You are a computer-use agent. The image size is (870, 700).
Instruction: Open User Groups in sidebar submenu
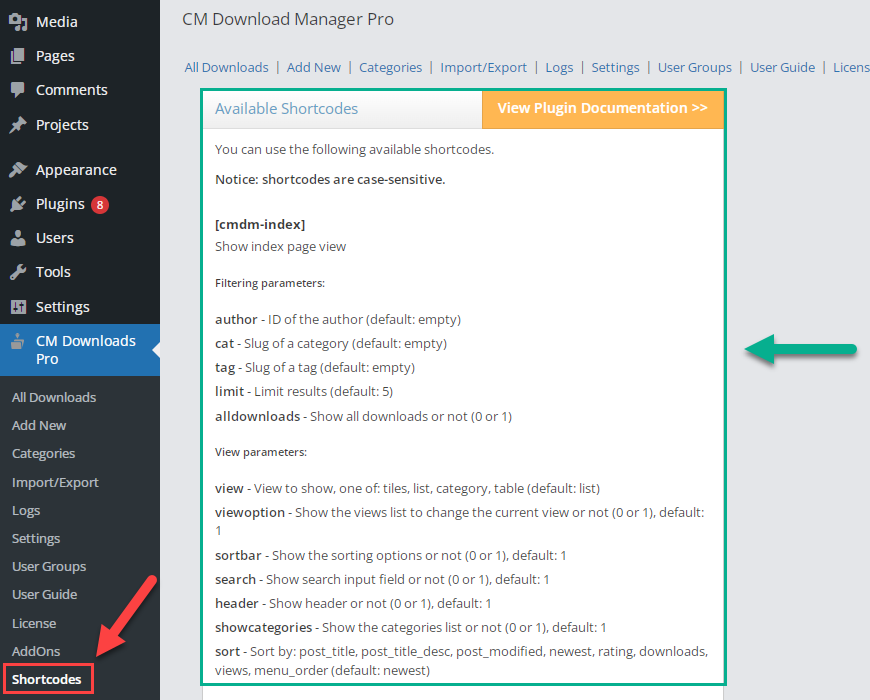pos(49,567)
